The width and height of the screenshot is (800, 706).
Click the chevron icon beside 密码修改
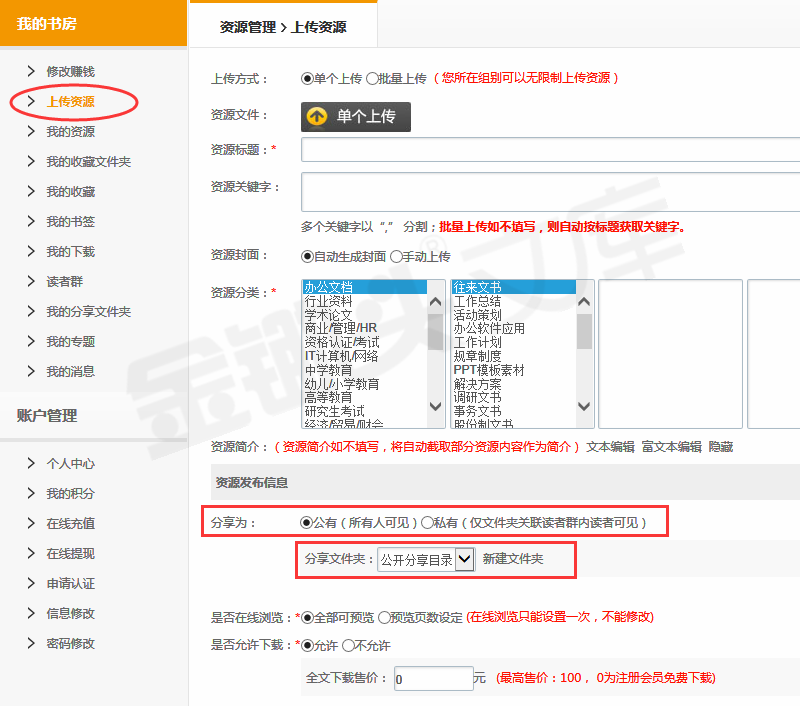(x=31, y=643)
